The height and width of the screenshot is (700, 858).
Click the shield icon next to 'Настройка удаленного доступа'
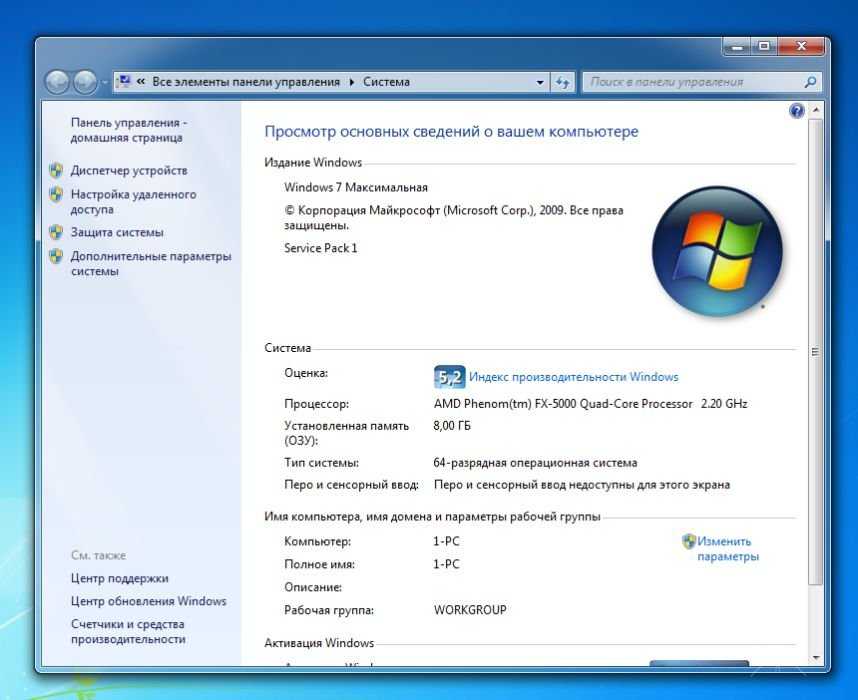coord(56,194)
